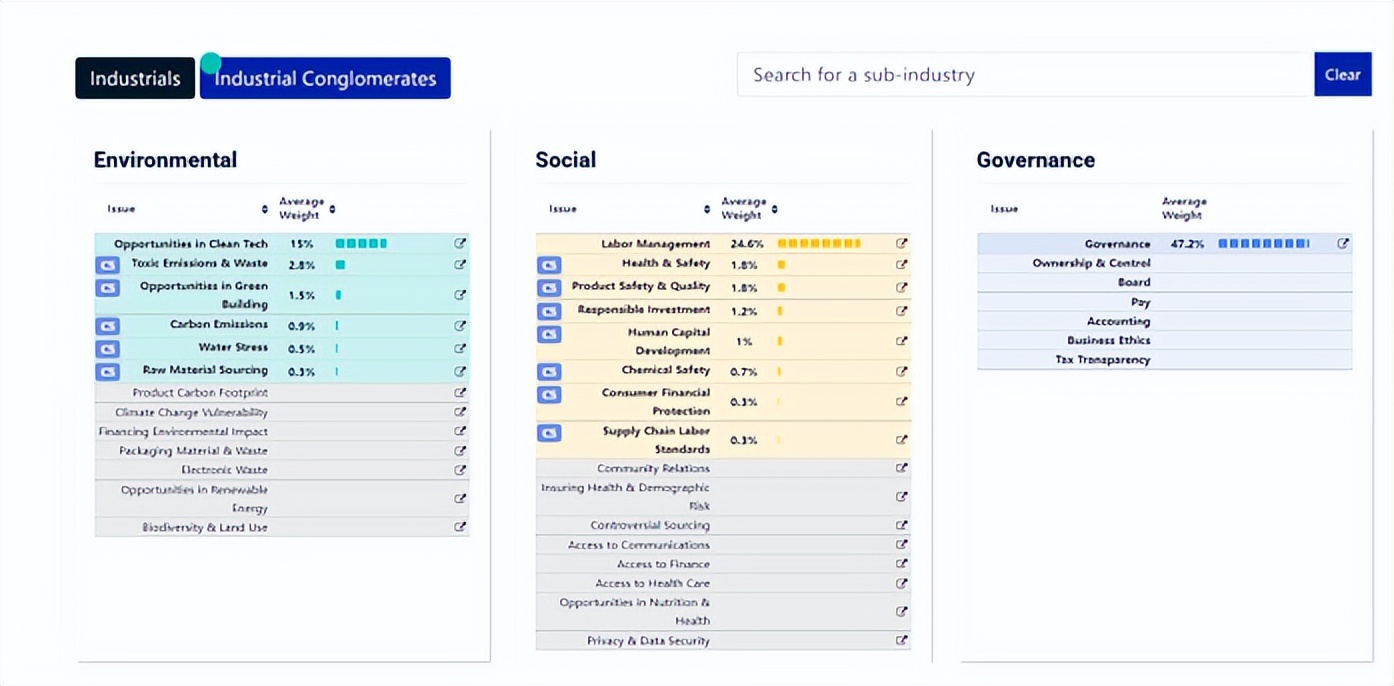
Task: Click the Labor Management weight bar
Action: point(819,243)
